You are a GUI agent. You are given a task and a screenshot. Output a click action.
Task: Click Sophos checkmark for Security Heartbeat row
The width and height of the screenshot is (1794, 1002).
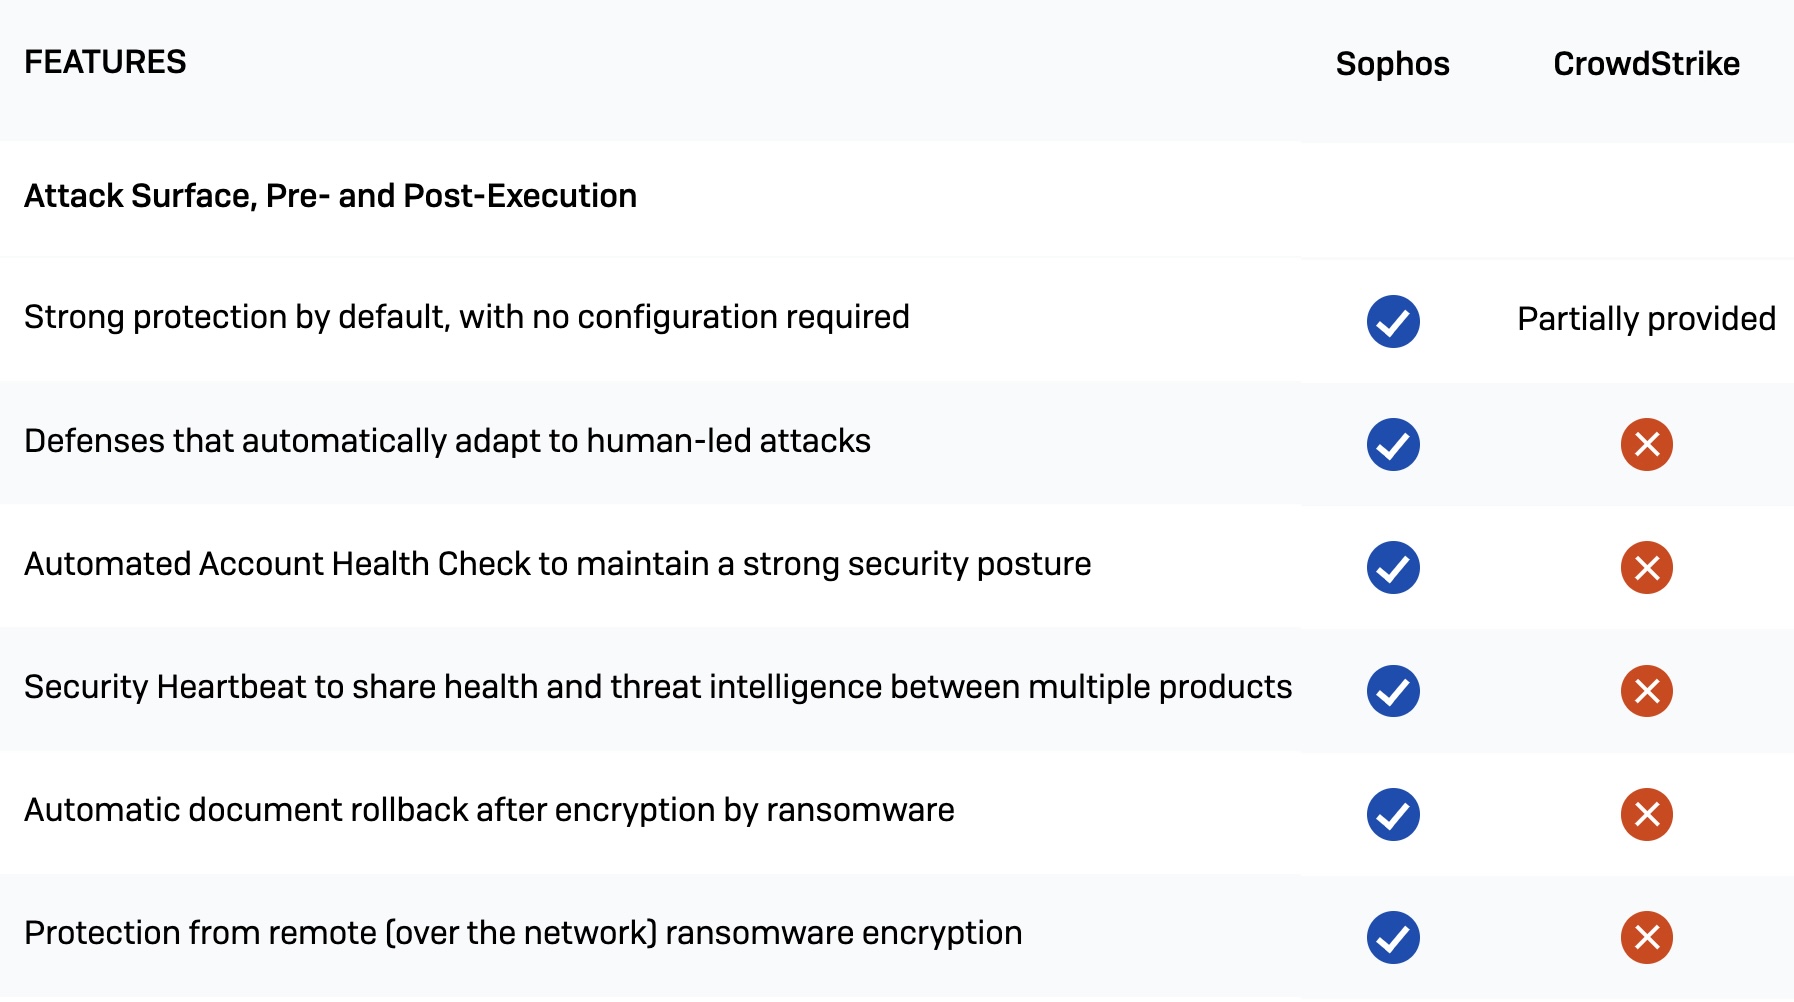[x=1393, y=690]
